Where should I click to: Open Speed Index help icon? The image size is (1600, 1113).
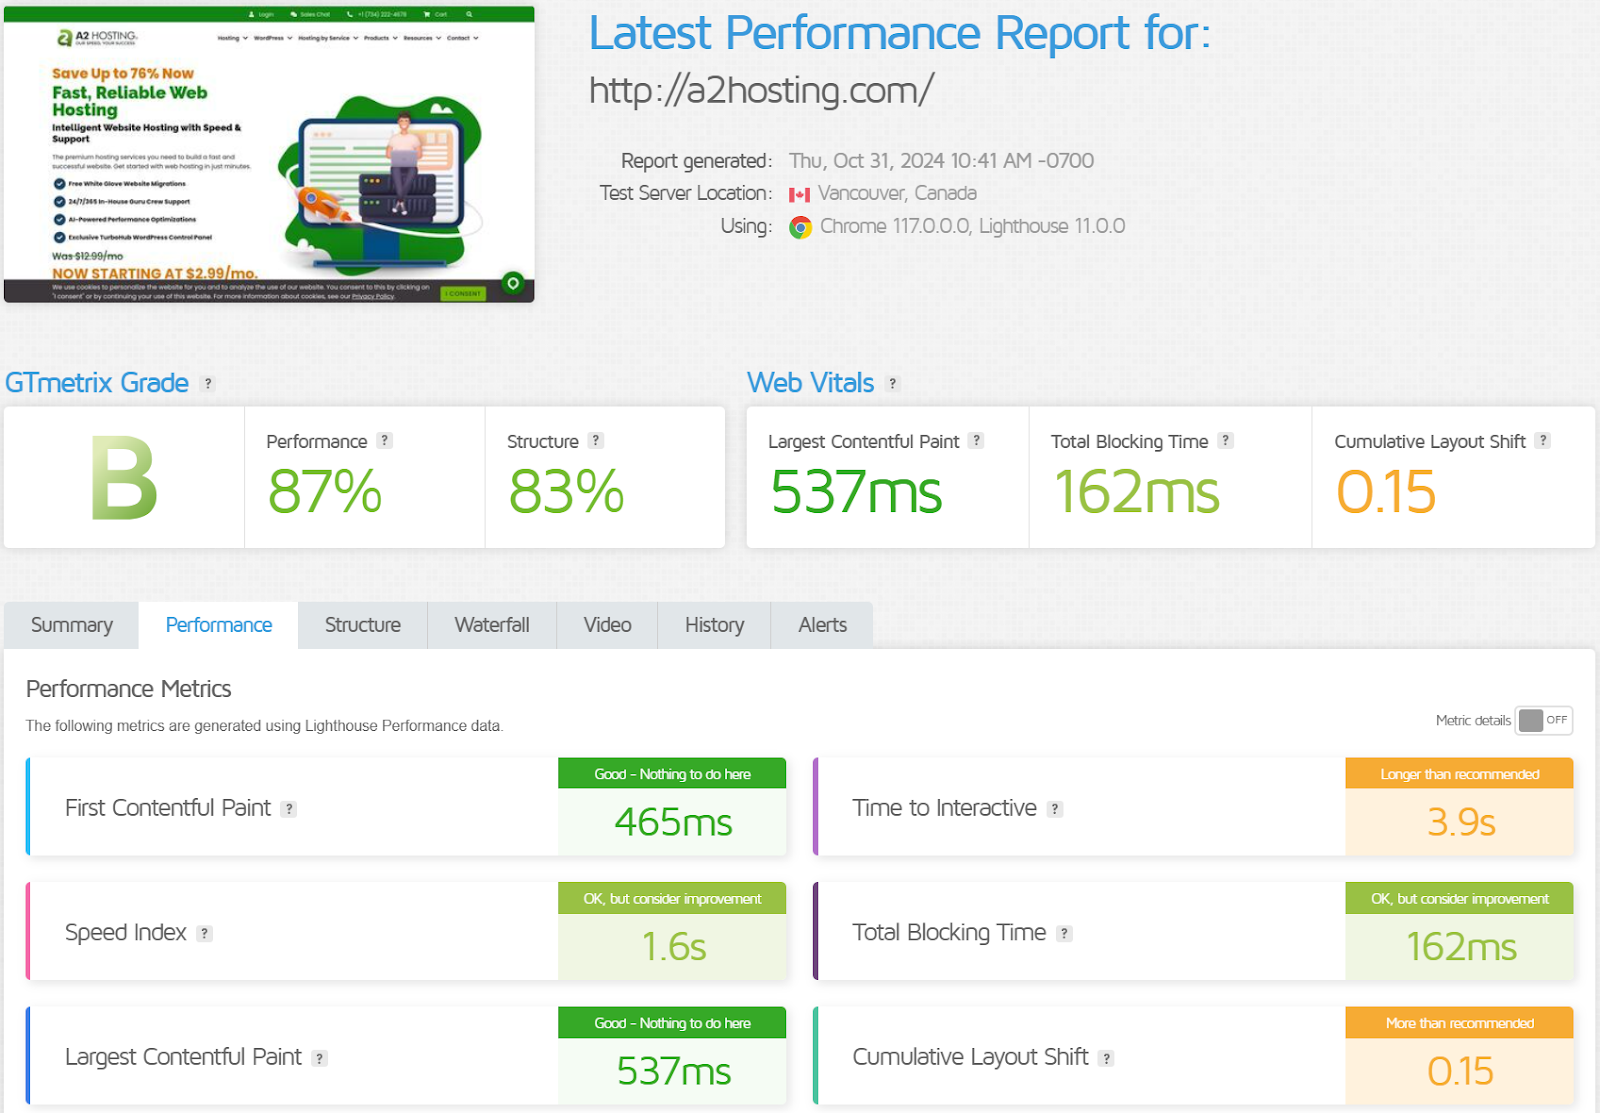[x=205, y=933]
